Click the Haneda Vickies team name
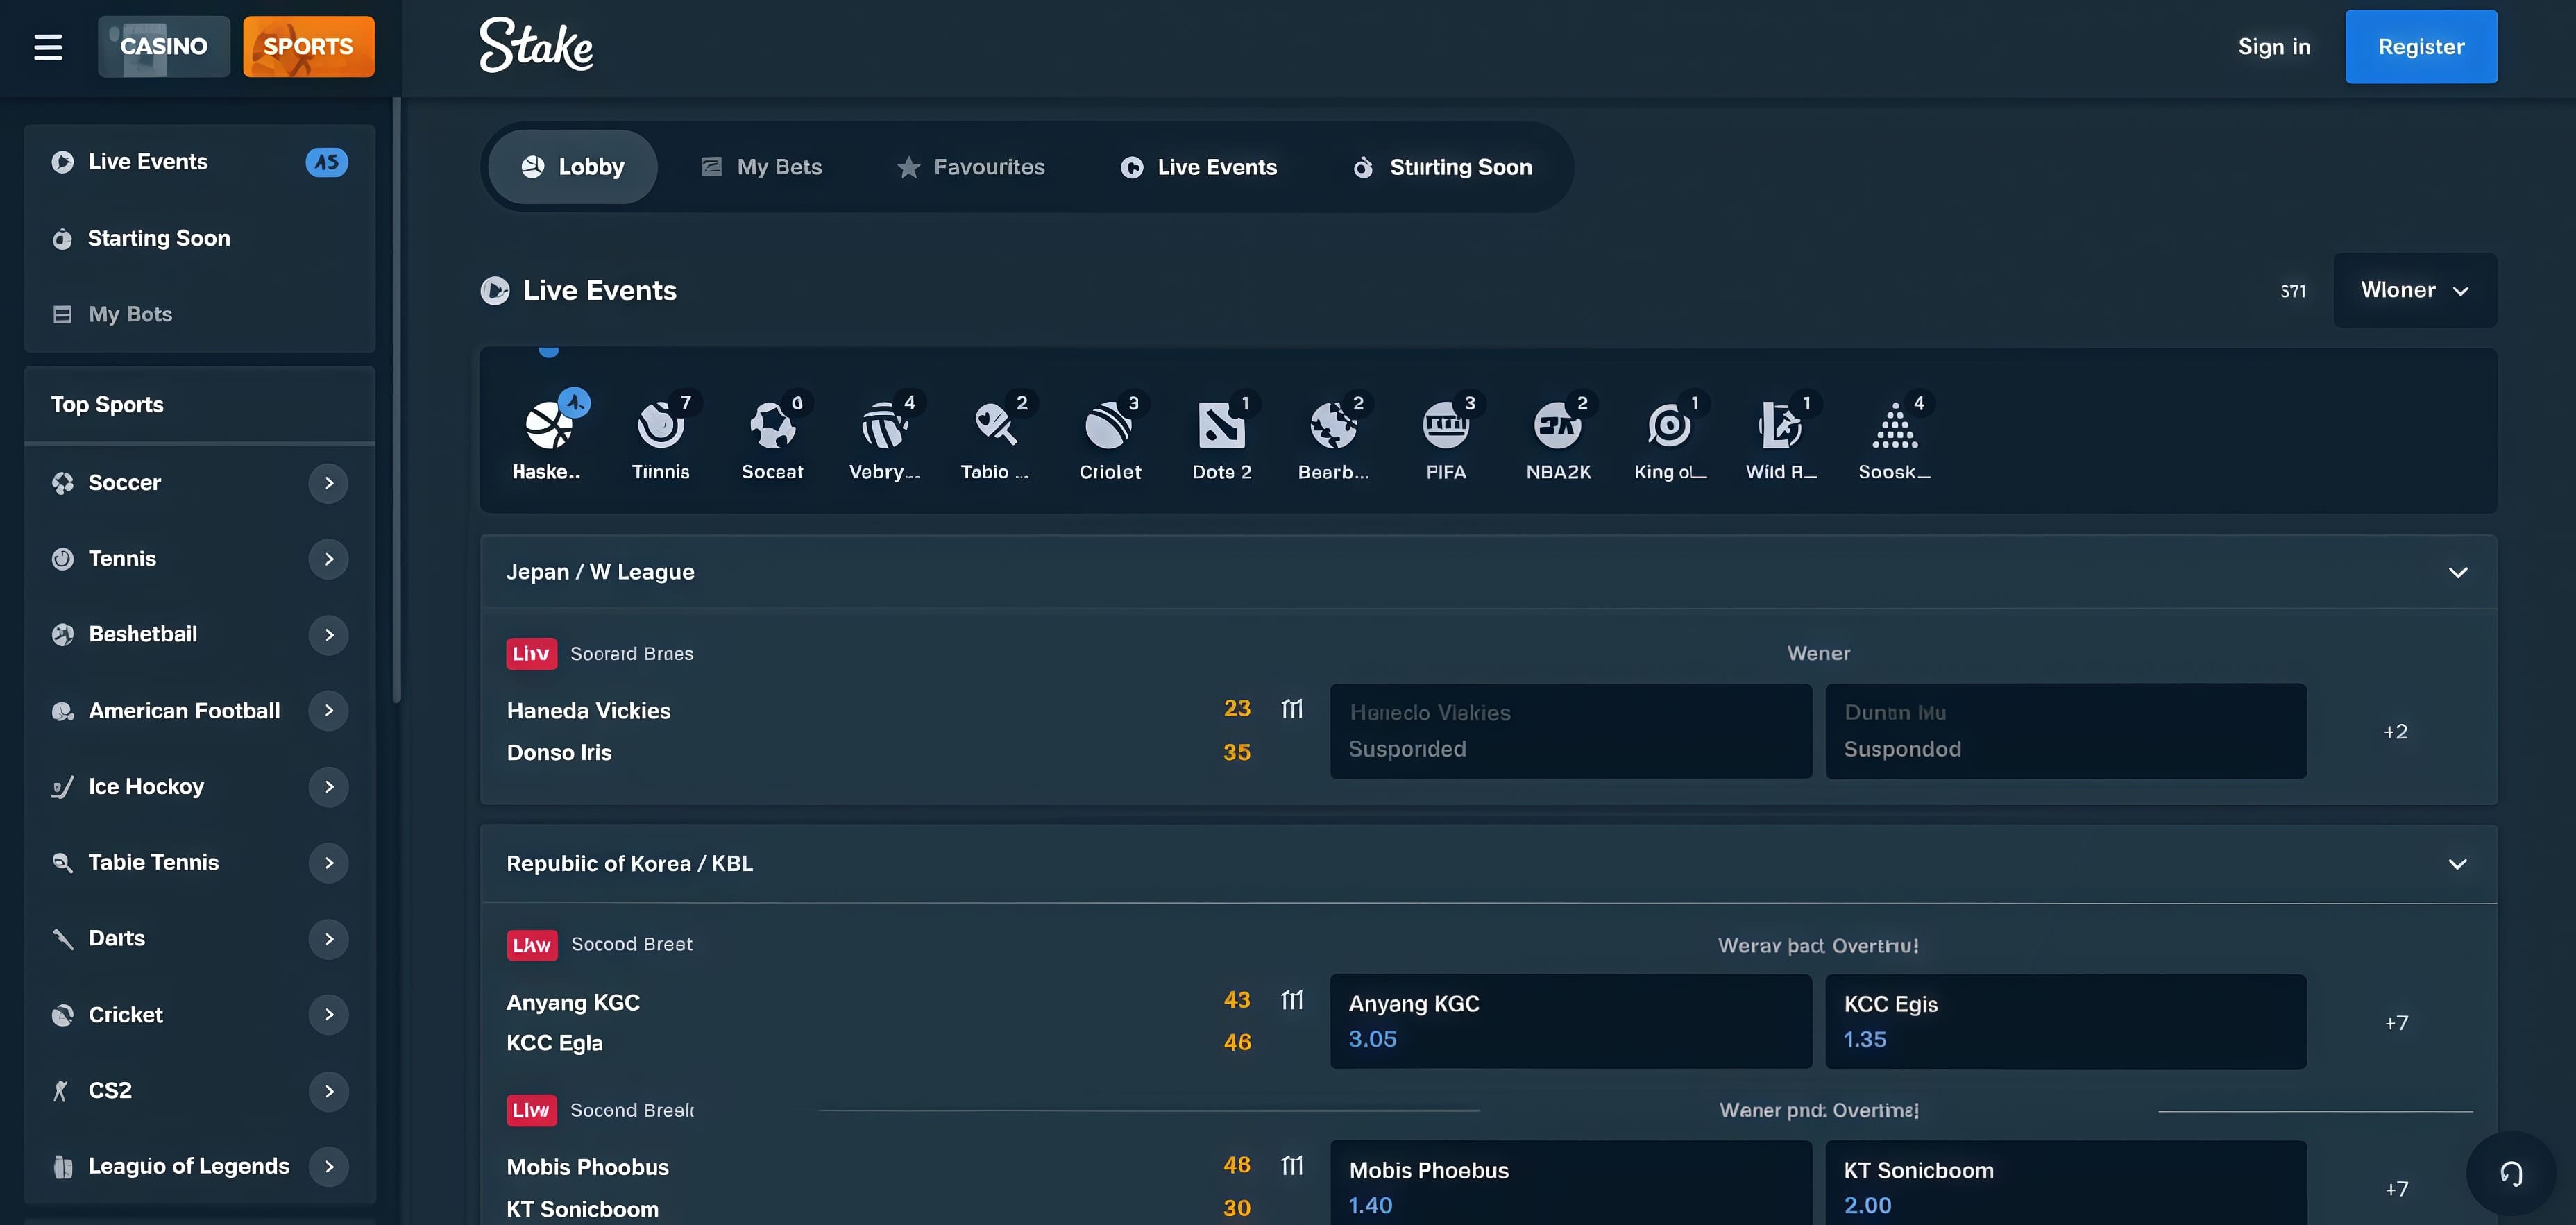This screenshot has height=1225, width=2576. (588, 711)
